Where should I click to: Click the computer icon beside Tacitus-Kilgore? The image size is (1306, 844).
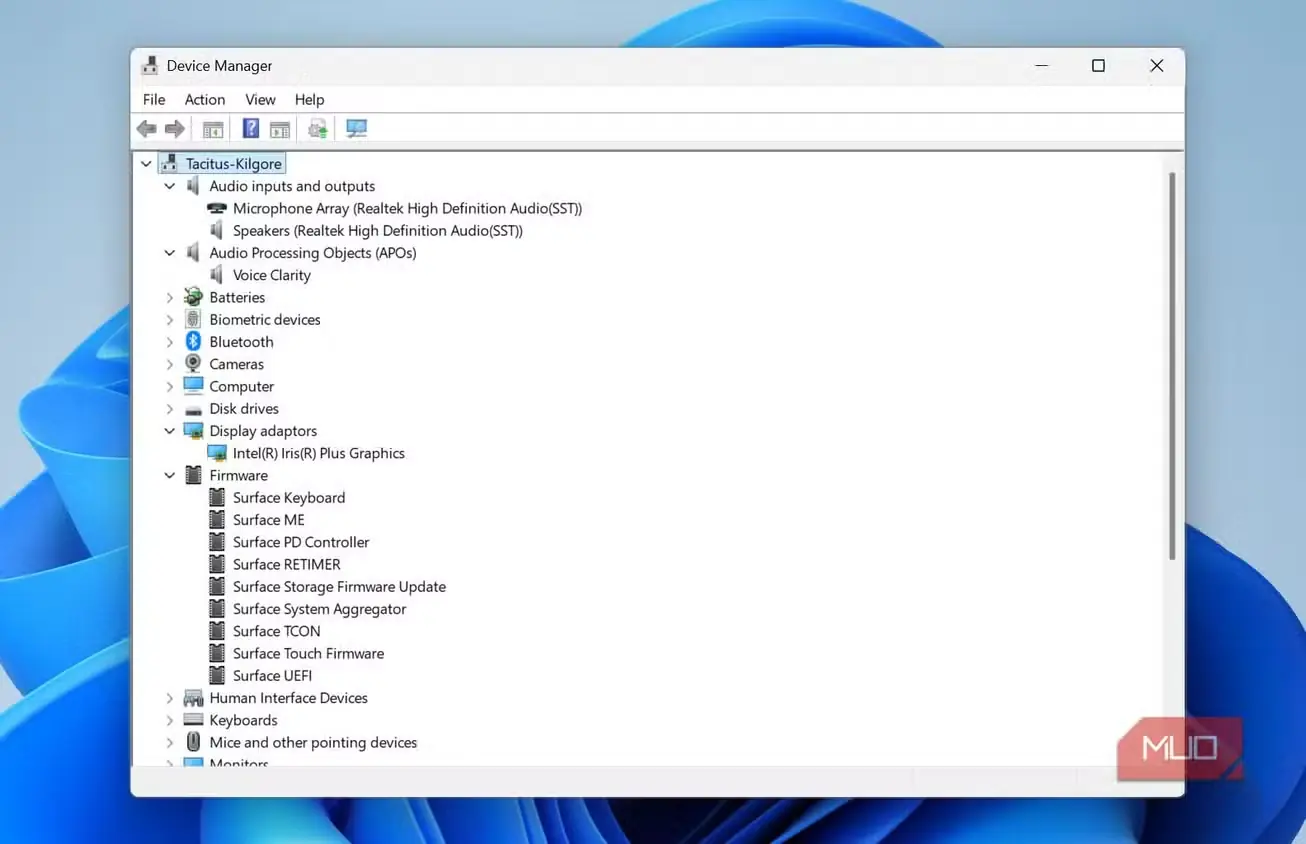click(x=169, y=164)
